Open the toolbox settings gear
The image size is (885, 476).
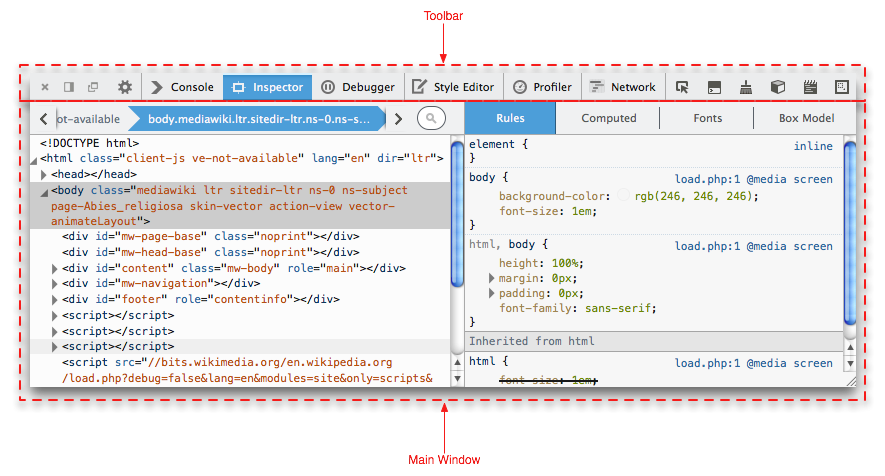click(x=125, y=87)
